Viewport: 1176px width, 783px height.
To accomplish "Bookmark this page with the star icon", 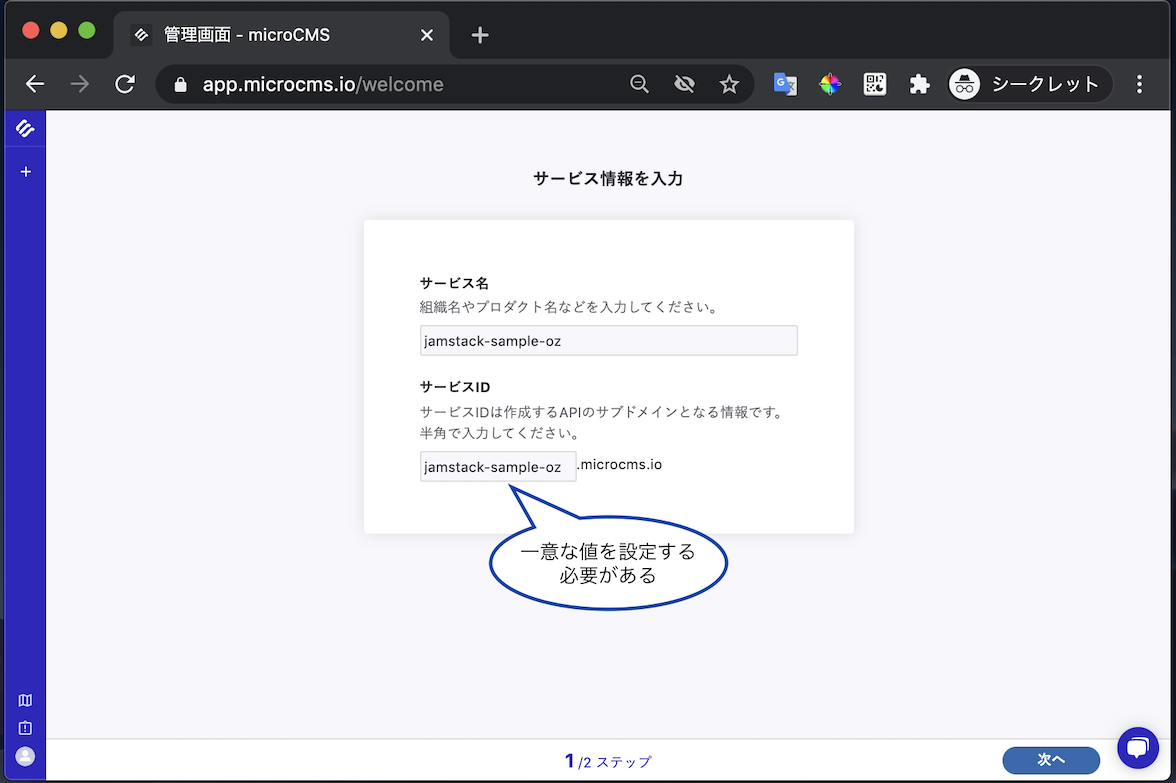I will (x=729, y=84).
